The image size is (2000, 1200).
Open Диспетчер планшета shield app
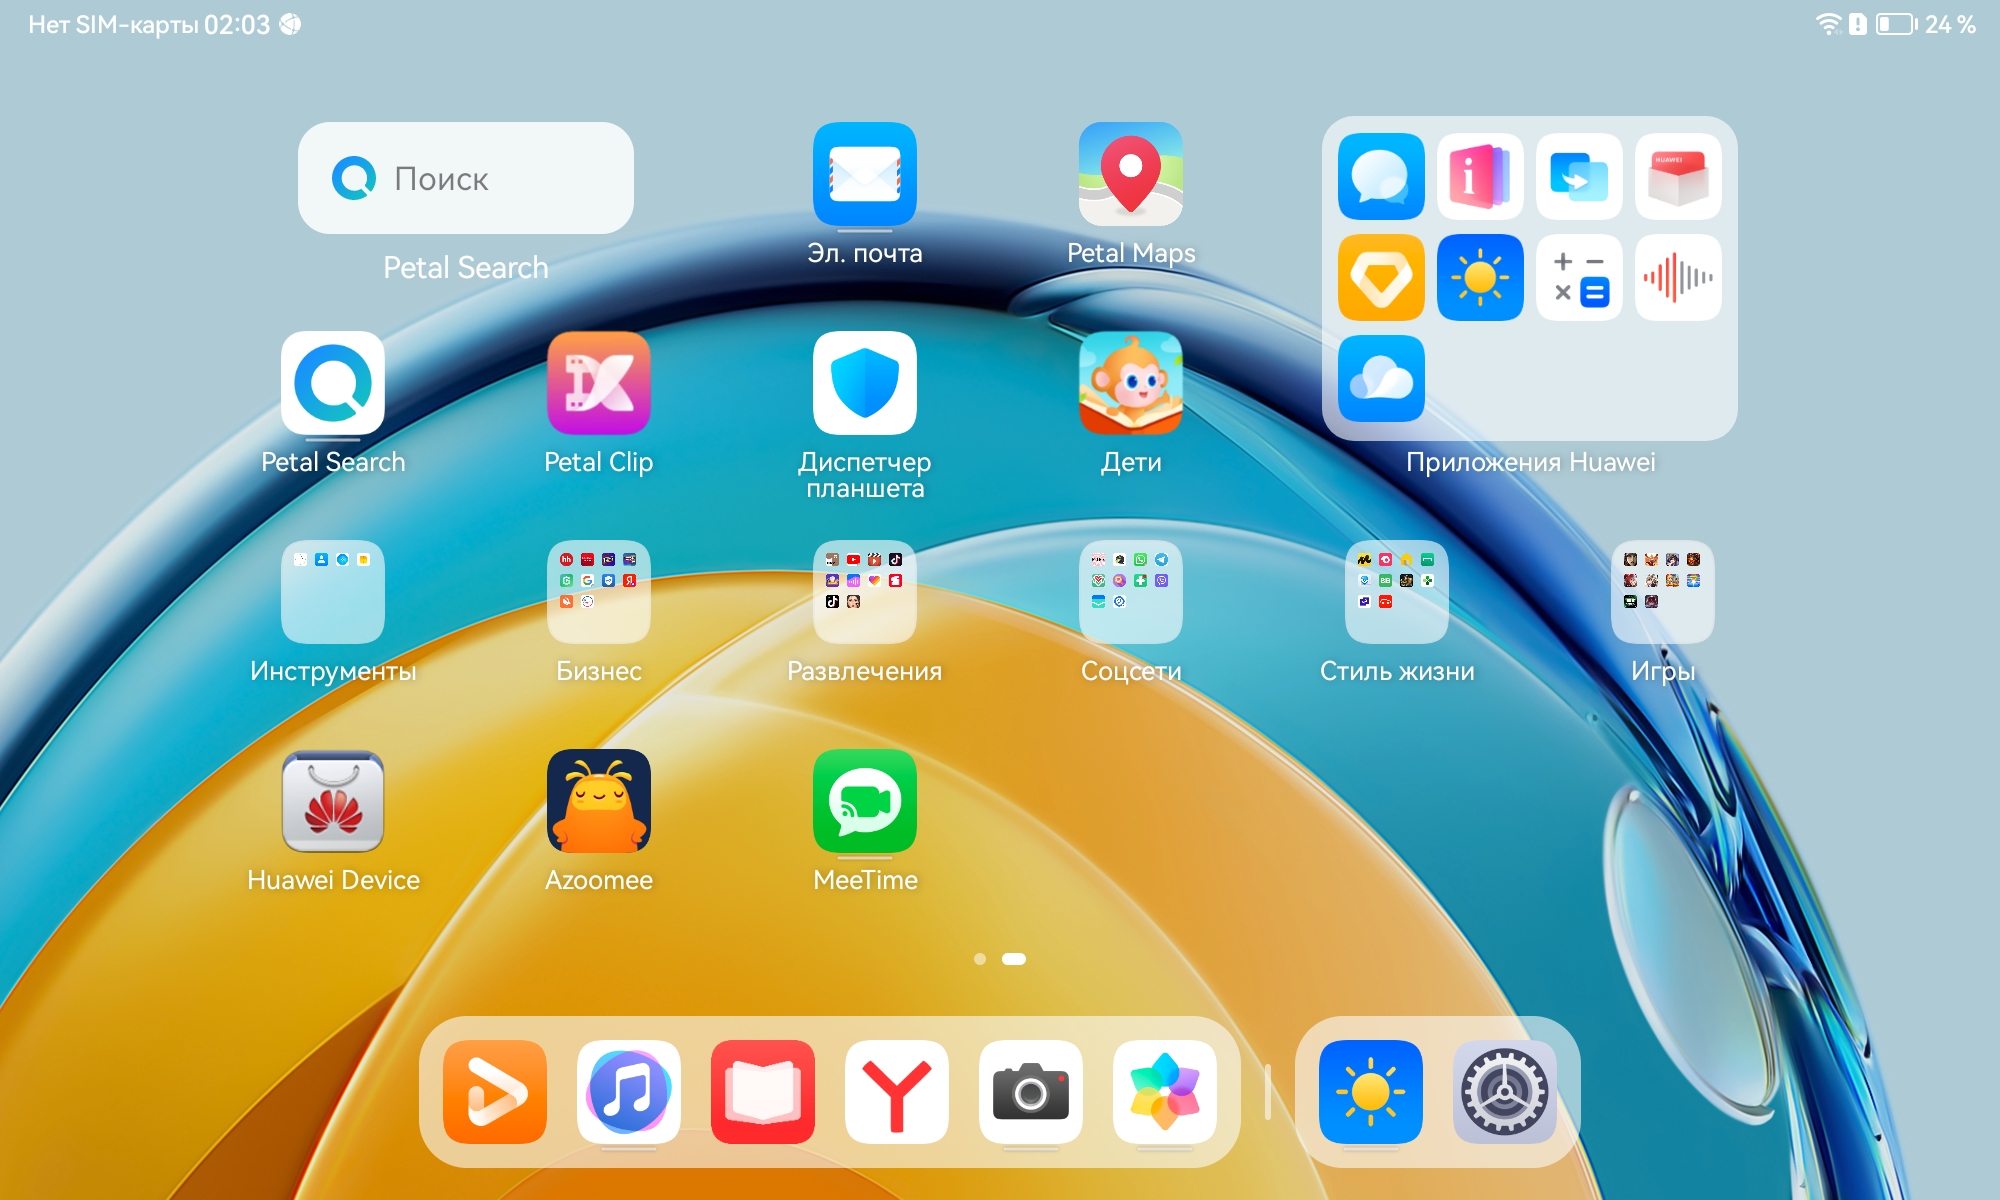(x=864, y=384)
